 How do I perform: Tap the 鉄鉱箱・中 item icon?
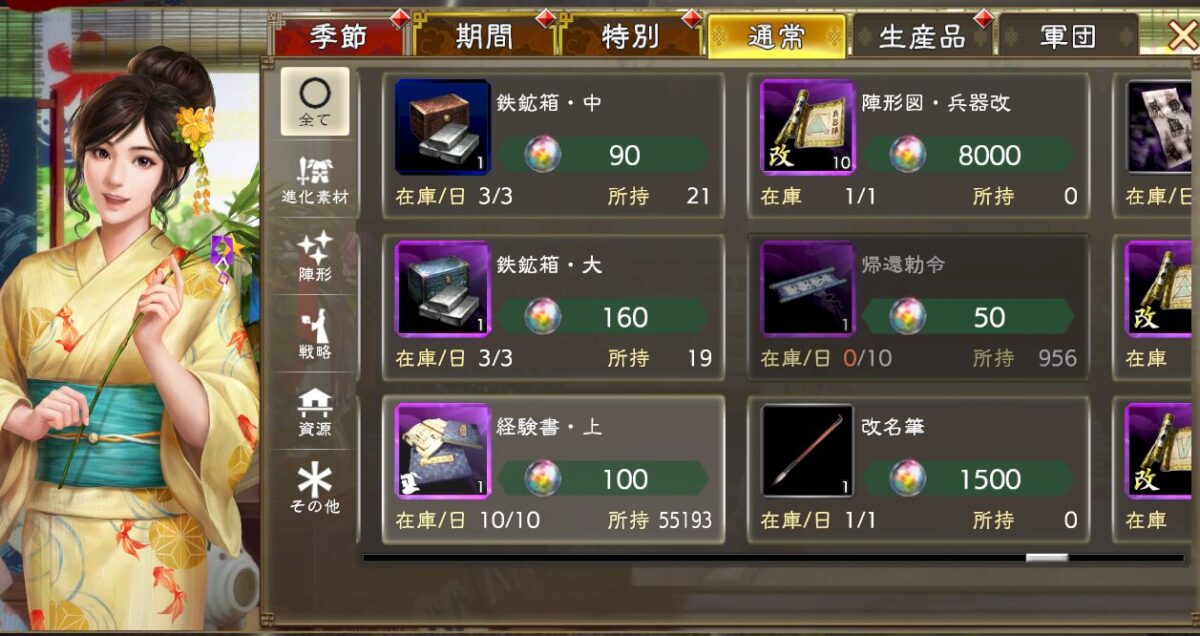442,127
